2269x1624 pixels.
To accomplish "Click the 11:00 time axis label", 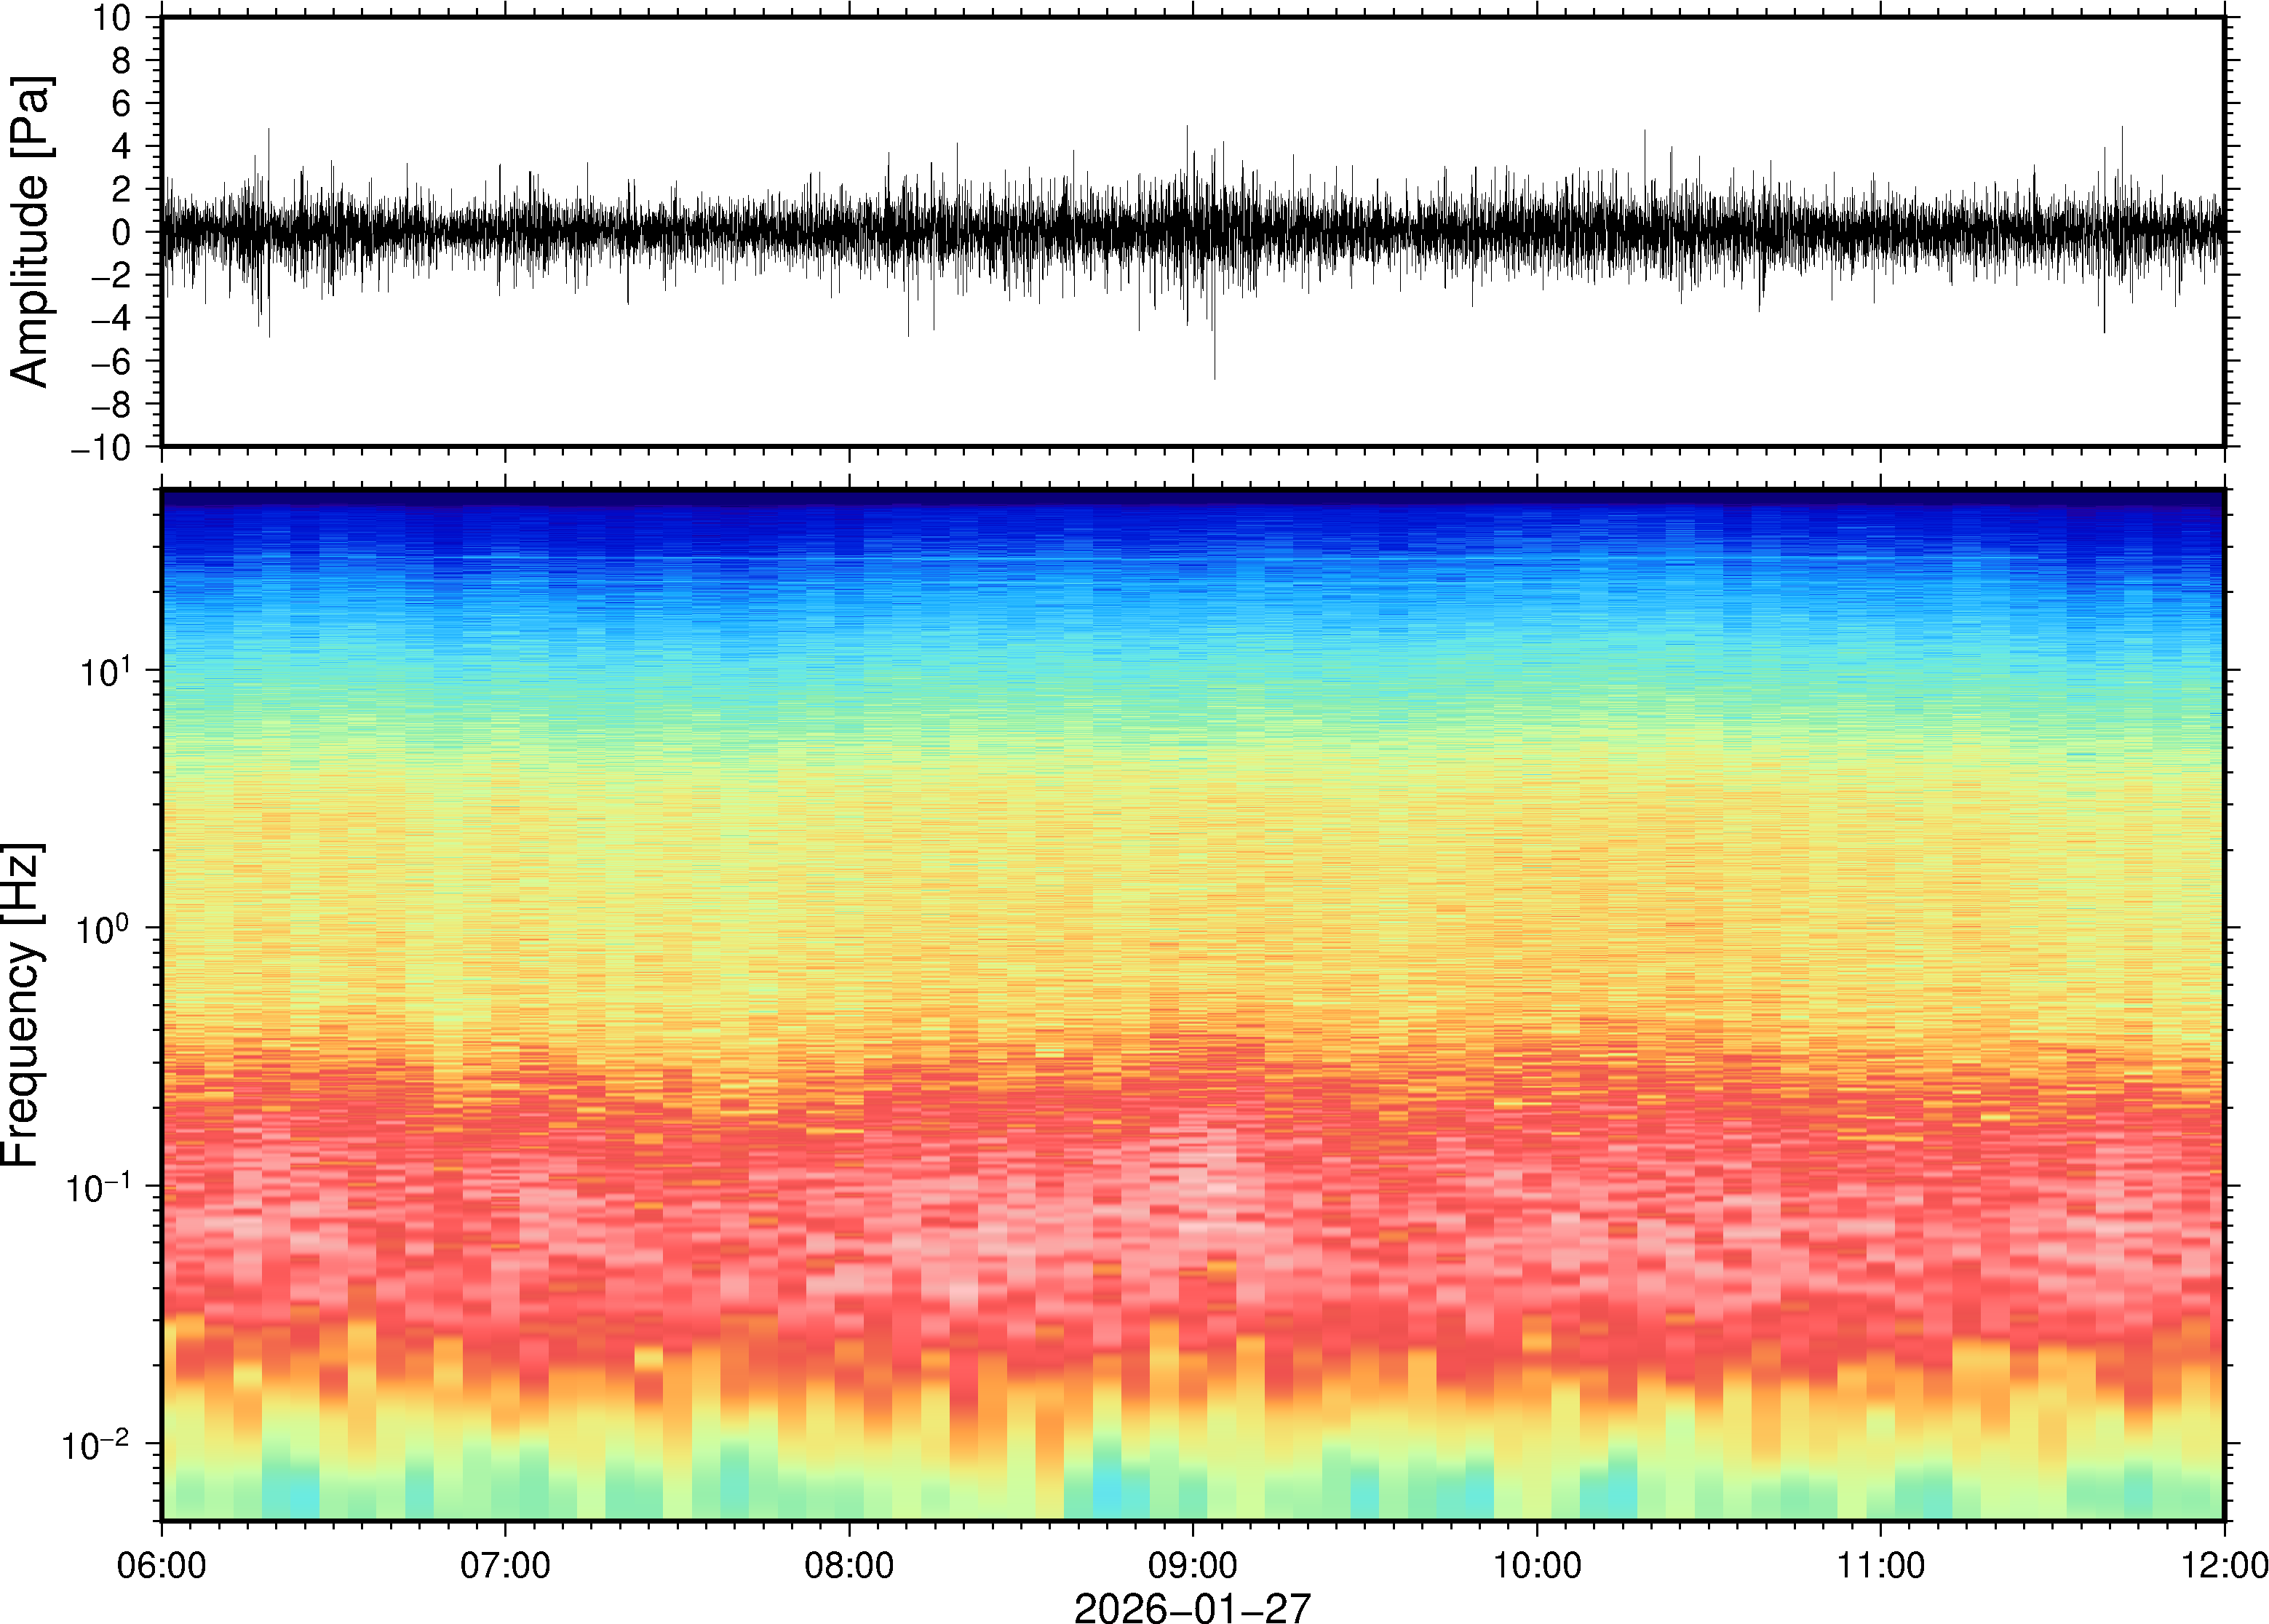I will [x=1880, y=1565].
